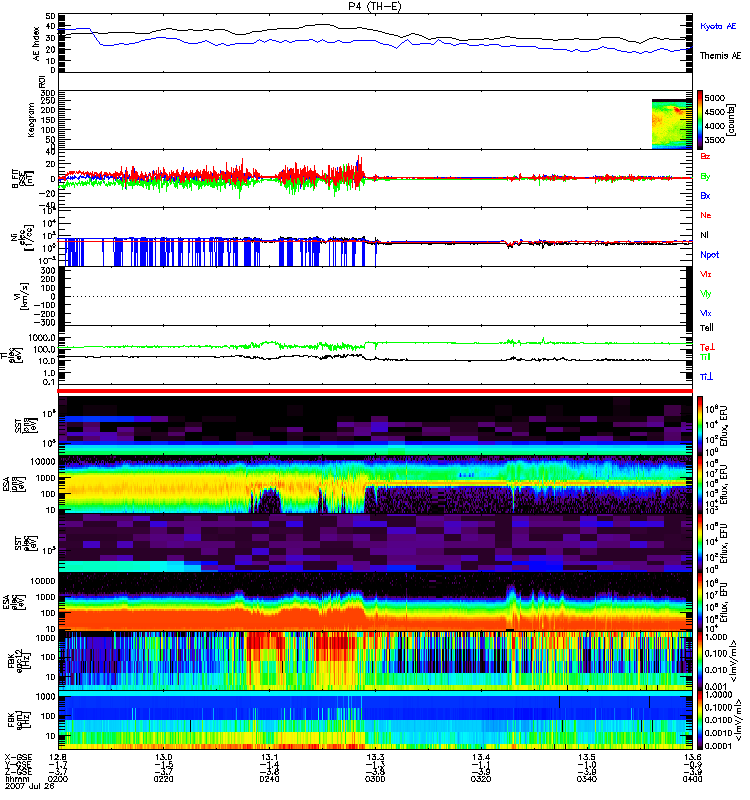750x800 pixels.
Task: Click the "5000" tick on the counts color bar
Action: tap(714, 98)
